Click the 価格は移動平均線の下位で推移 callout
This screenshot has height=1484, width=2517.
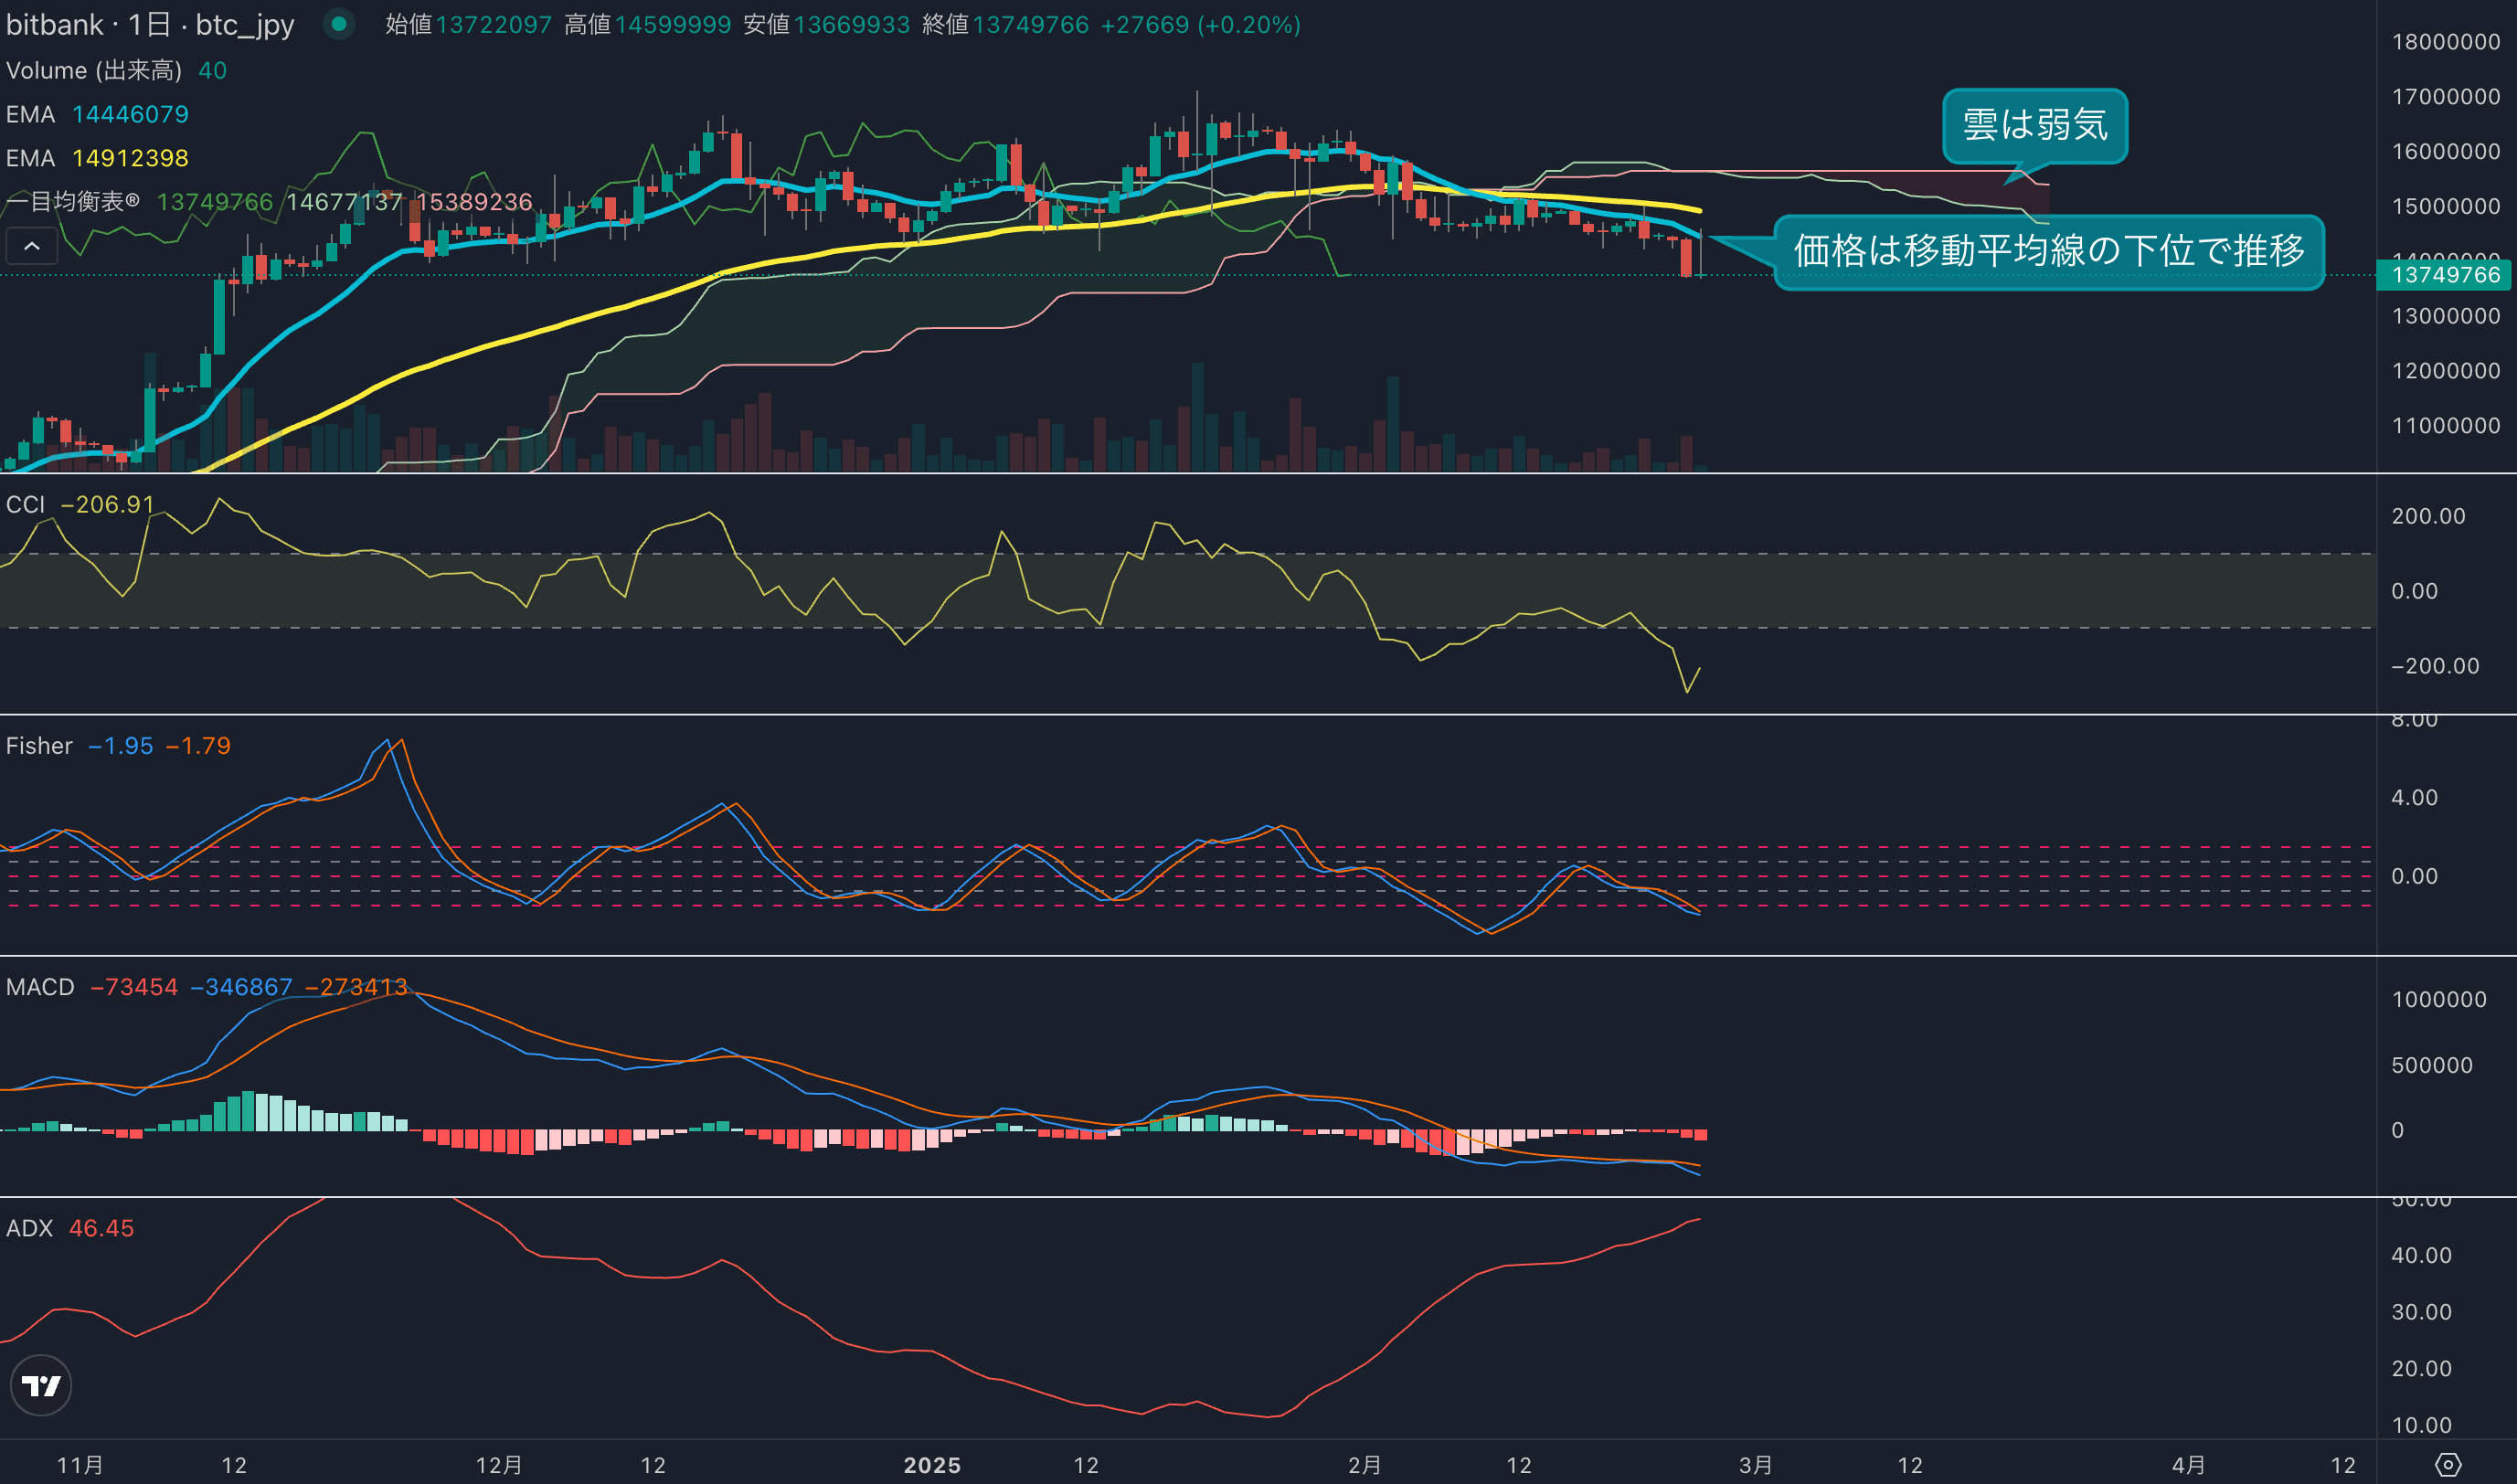pos(2048,251)
